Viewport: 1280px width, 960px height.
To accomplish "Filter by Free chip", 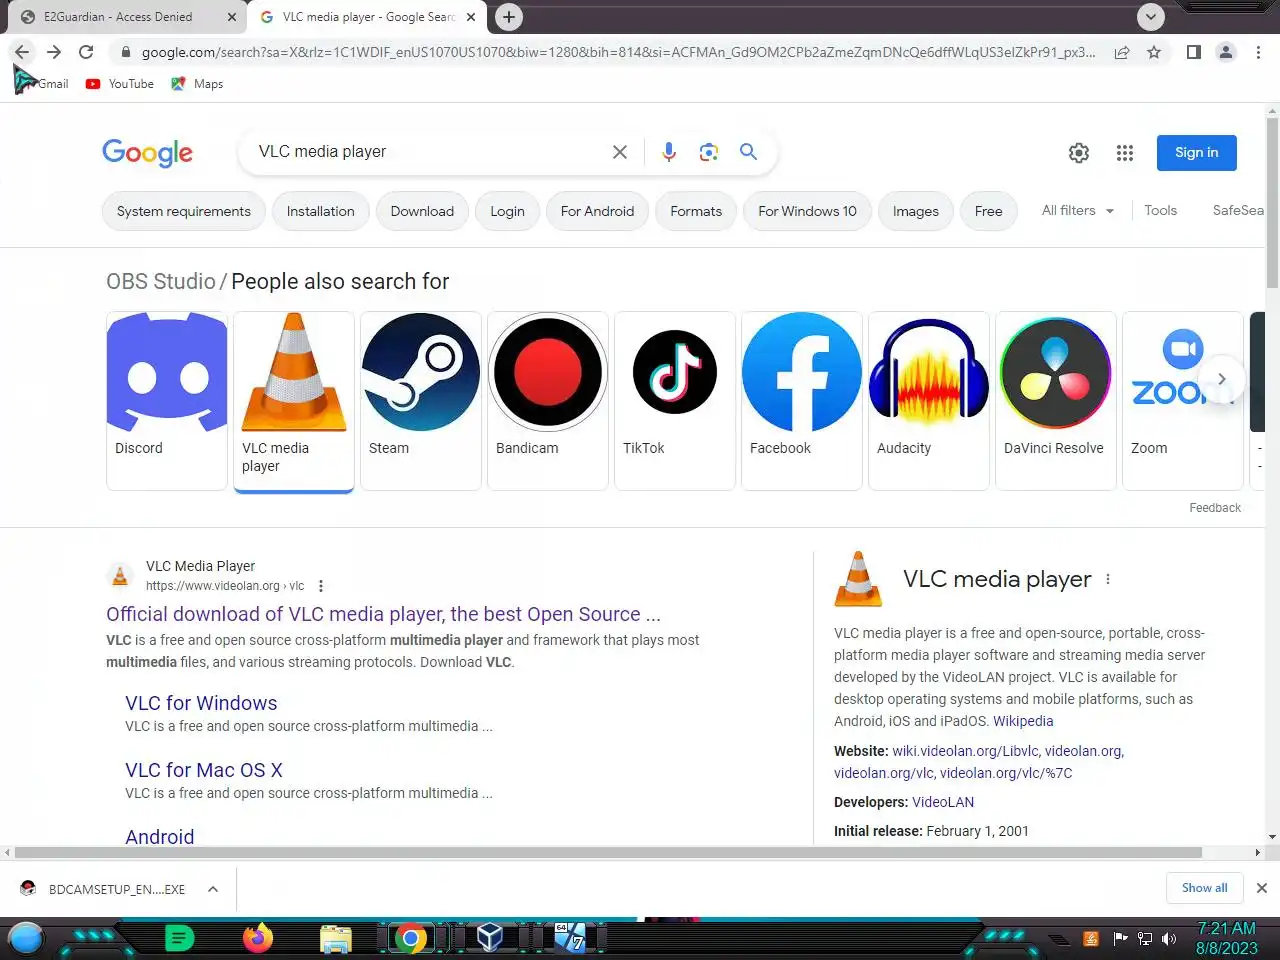I will [988, 211].
